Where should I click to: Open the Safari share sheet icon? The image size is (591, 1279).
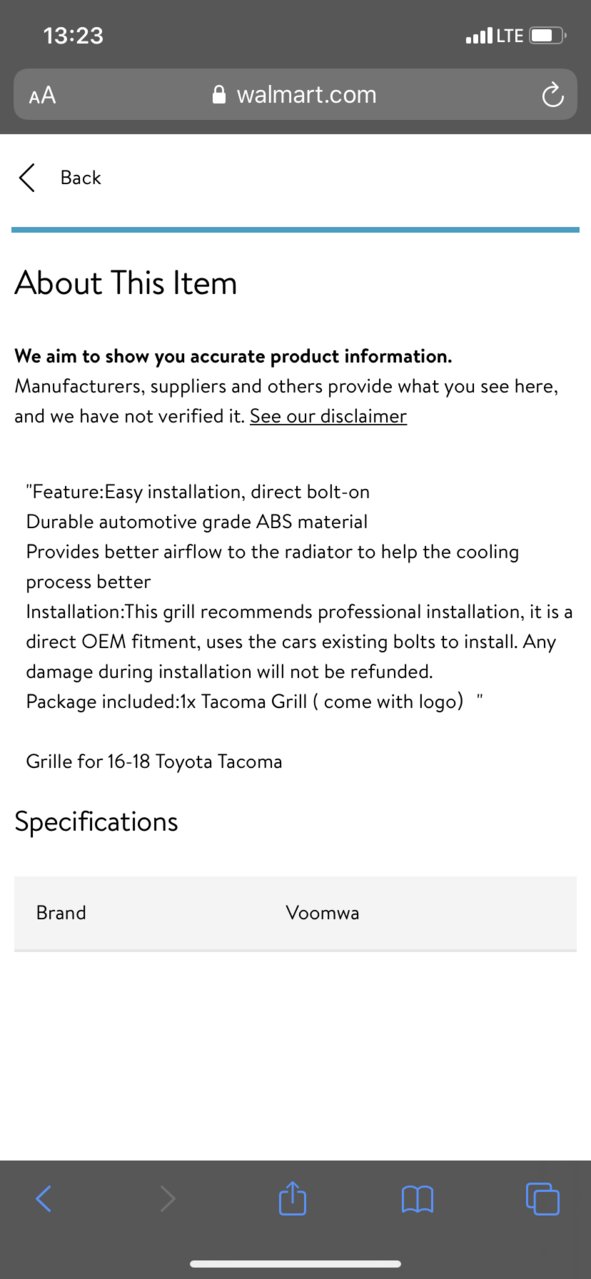point(292,1197)
